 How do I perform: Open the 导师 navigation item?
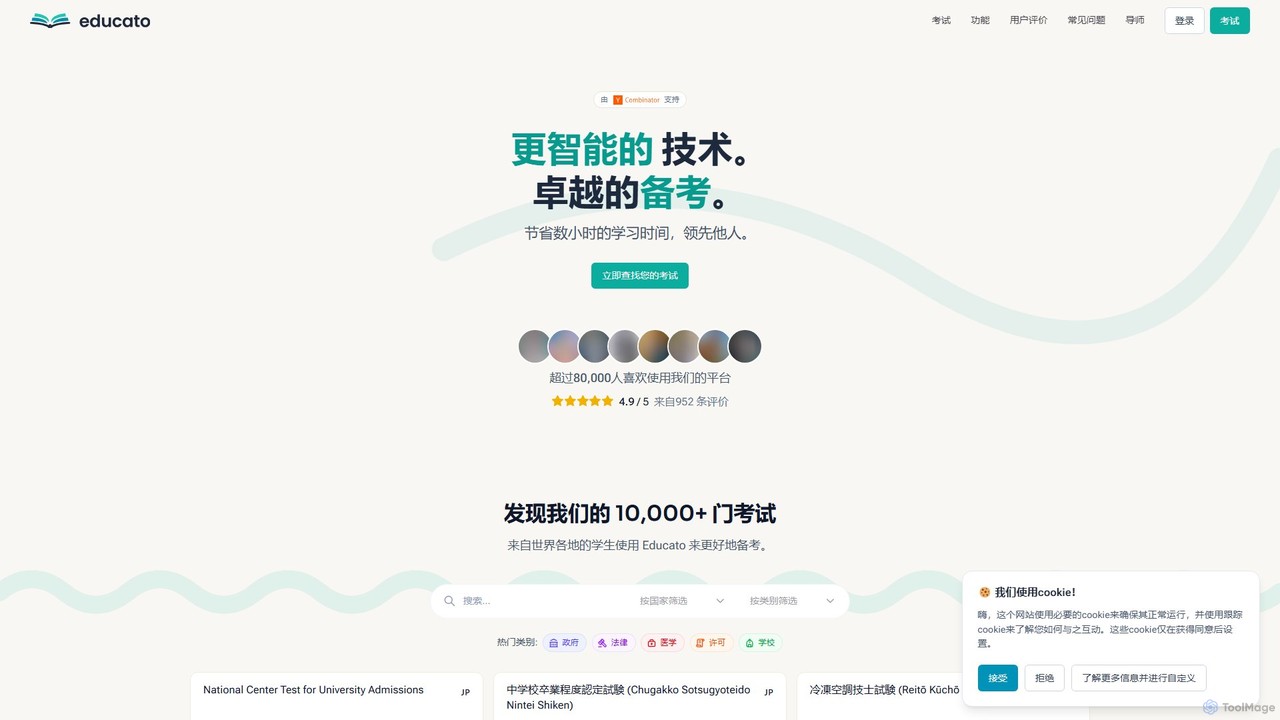(1135, 20)
